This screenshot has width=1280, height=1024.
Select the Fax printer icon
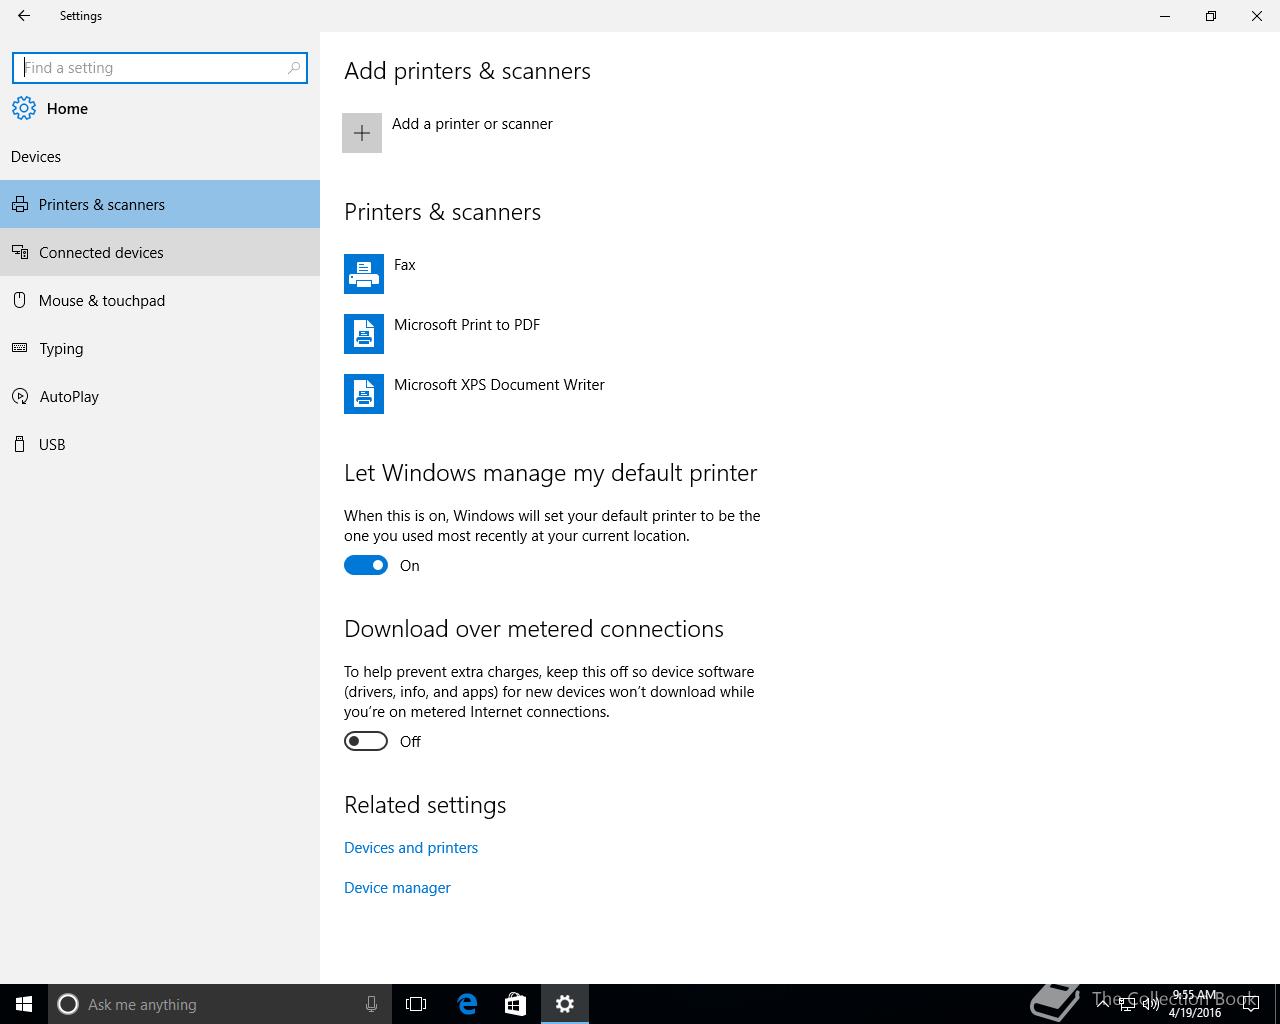click(364, 274)
